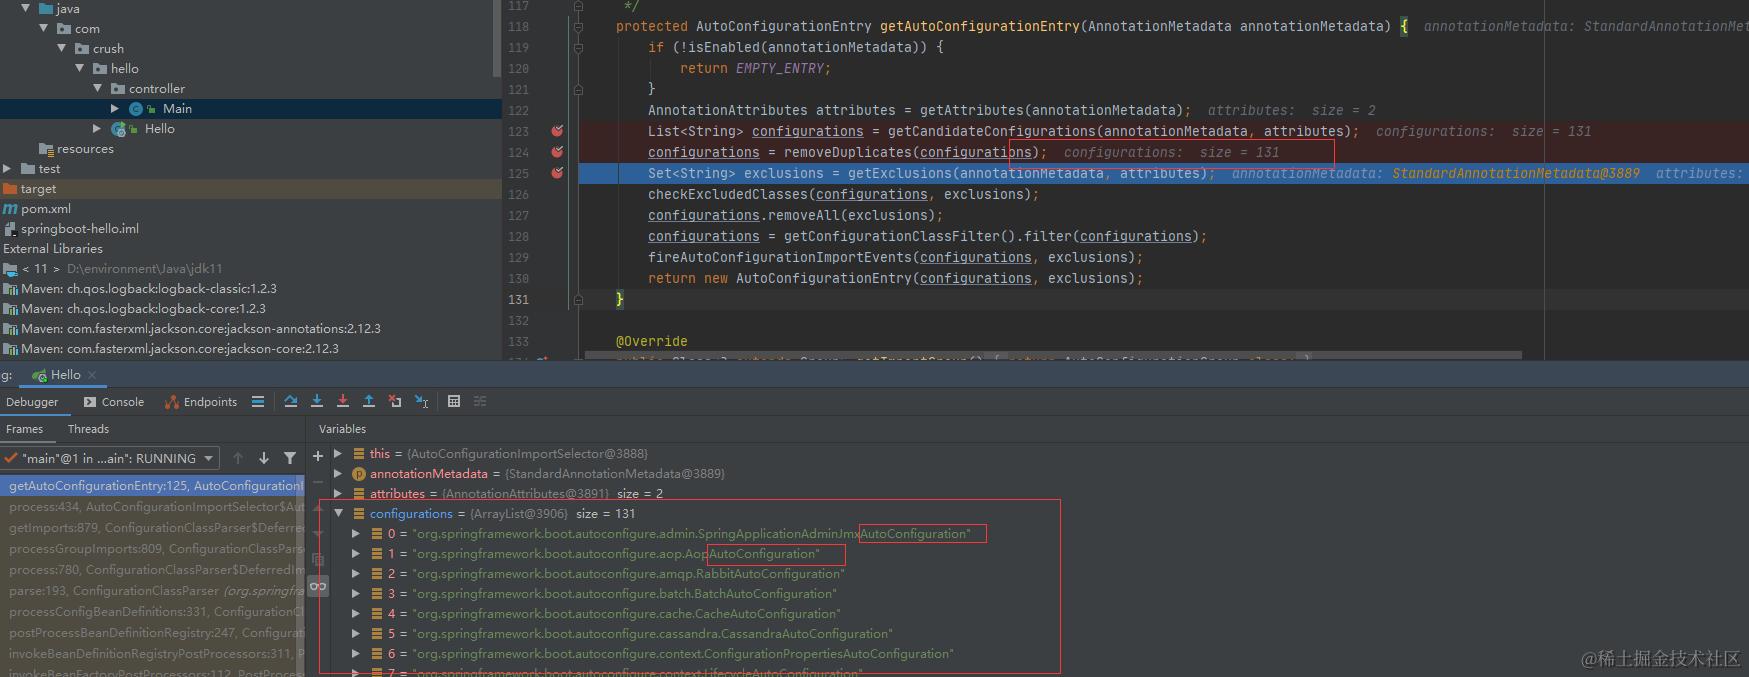Click the Trace Current Stream Chain icon
Screen dimensions: 1749x677
pyautogui.click(x=480, y=401)
